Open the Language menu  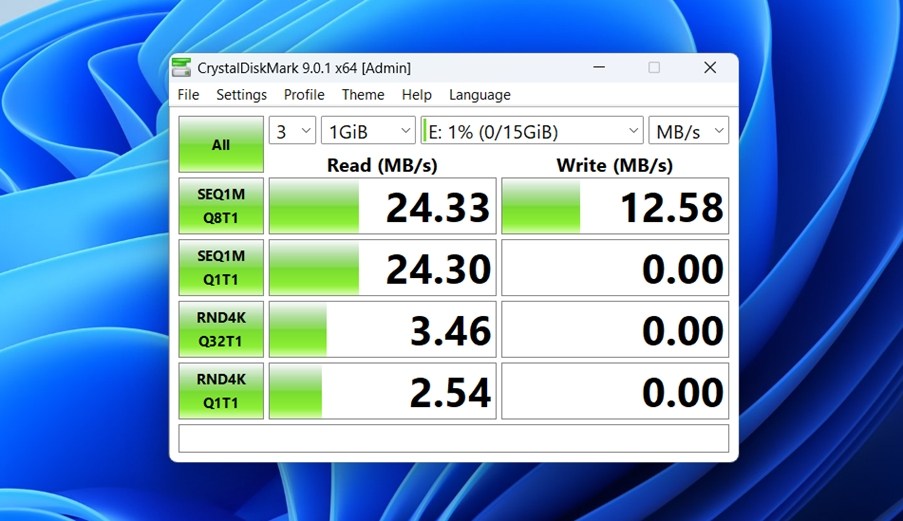(x=480, y=95)
